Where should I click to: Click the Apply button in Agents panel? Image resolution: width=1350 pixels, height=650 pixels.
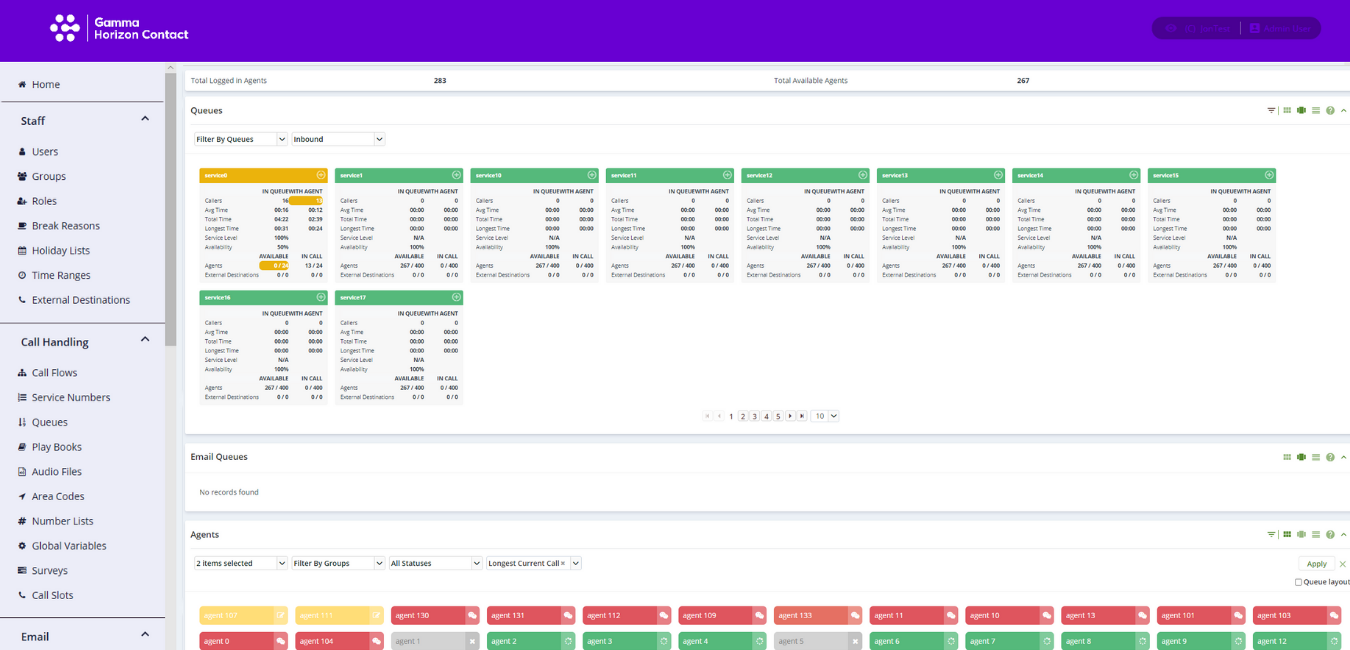1316,564
